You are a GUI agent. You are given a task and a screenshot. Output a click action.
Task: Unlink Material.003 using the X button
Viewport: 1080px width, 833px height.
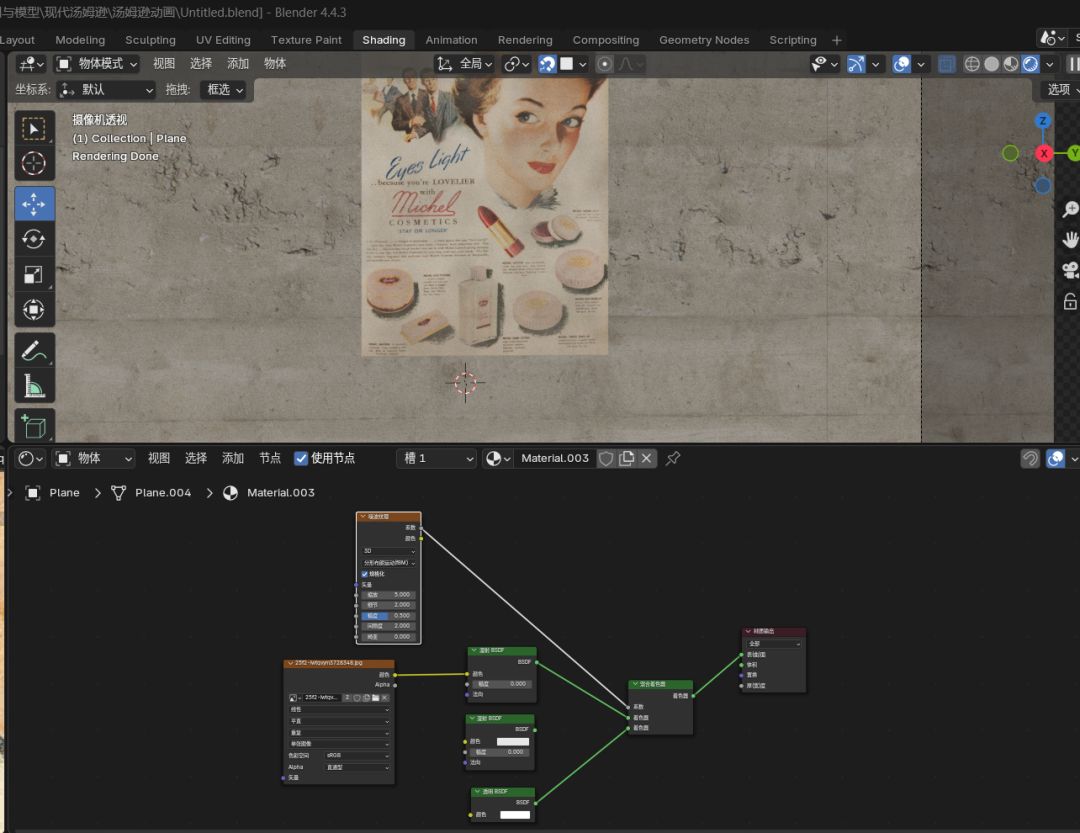647,458
